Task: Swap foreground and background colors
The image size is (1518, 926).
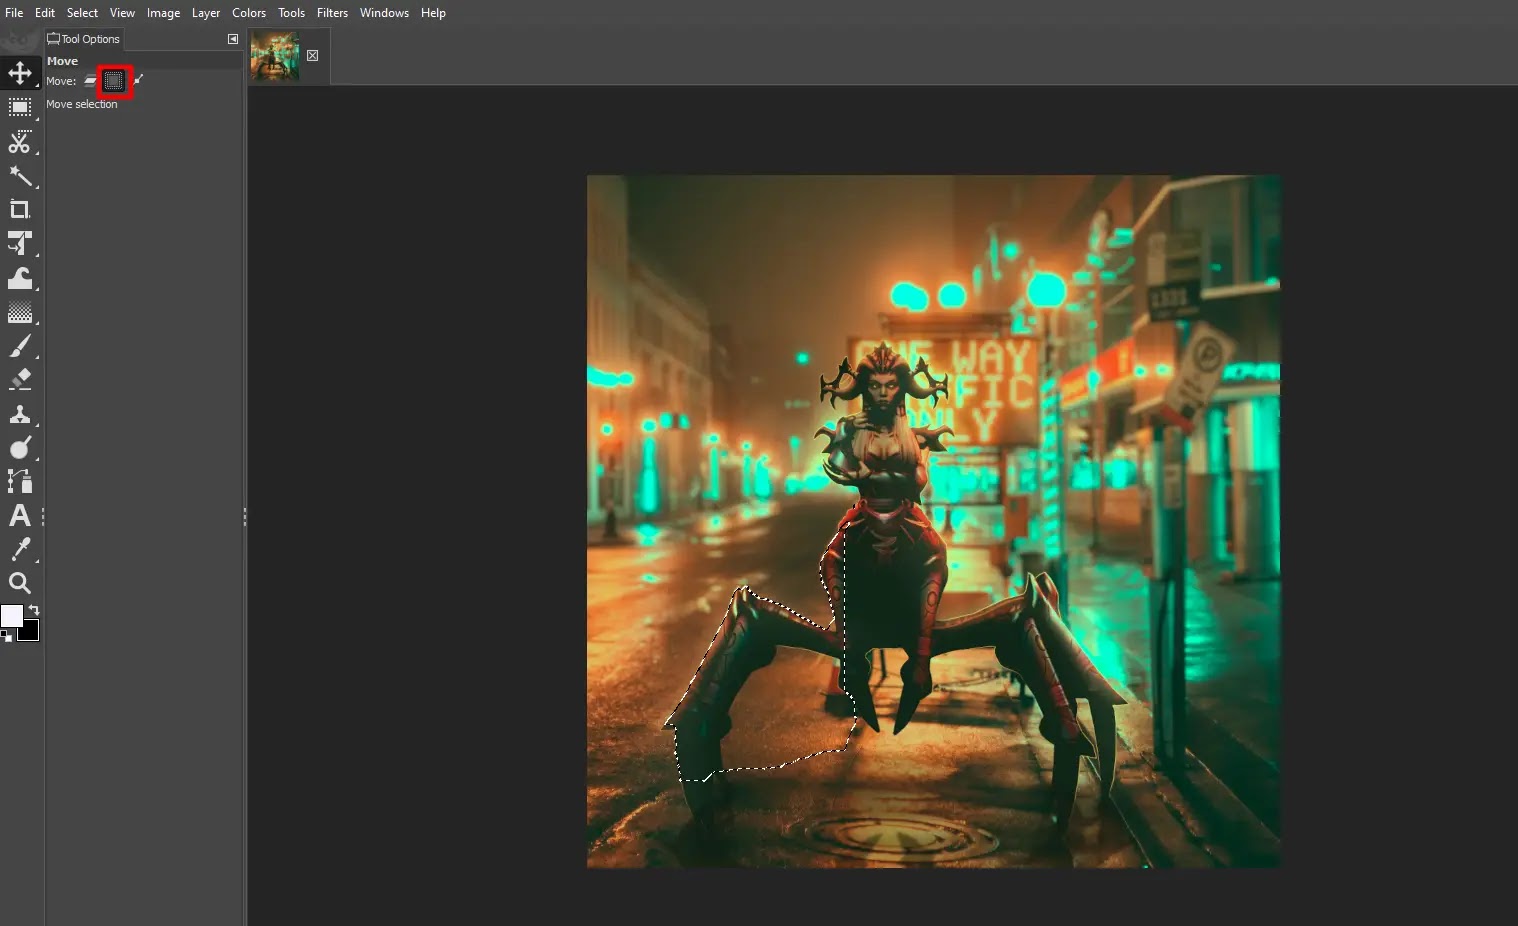Action: [34, 609]
